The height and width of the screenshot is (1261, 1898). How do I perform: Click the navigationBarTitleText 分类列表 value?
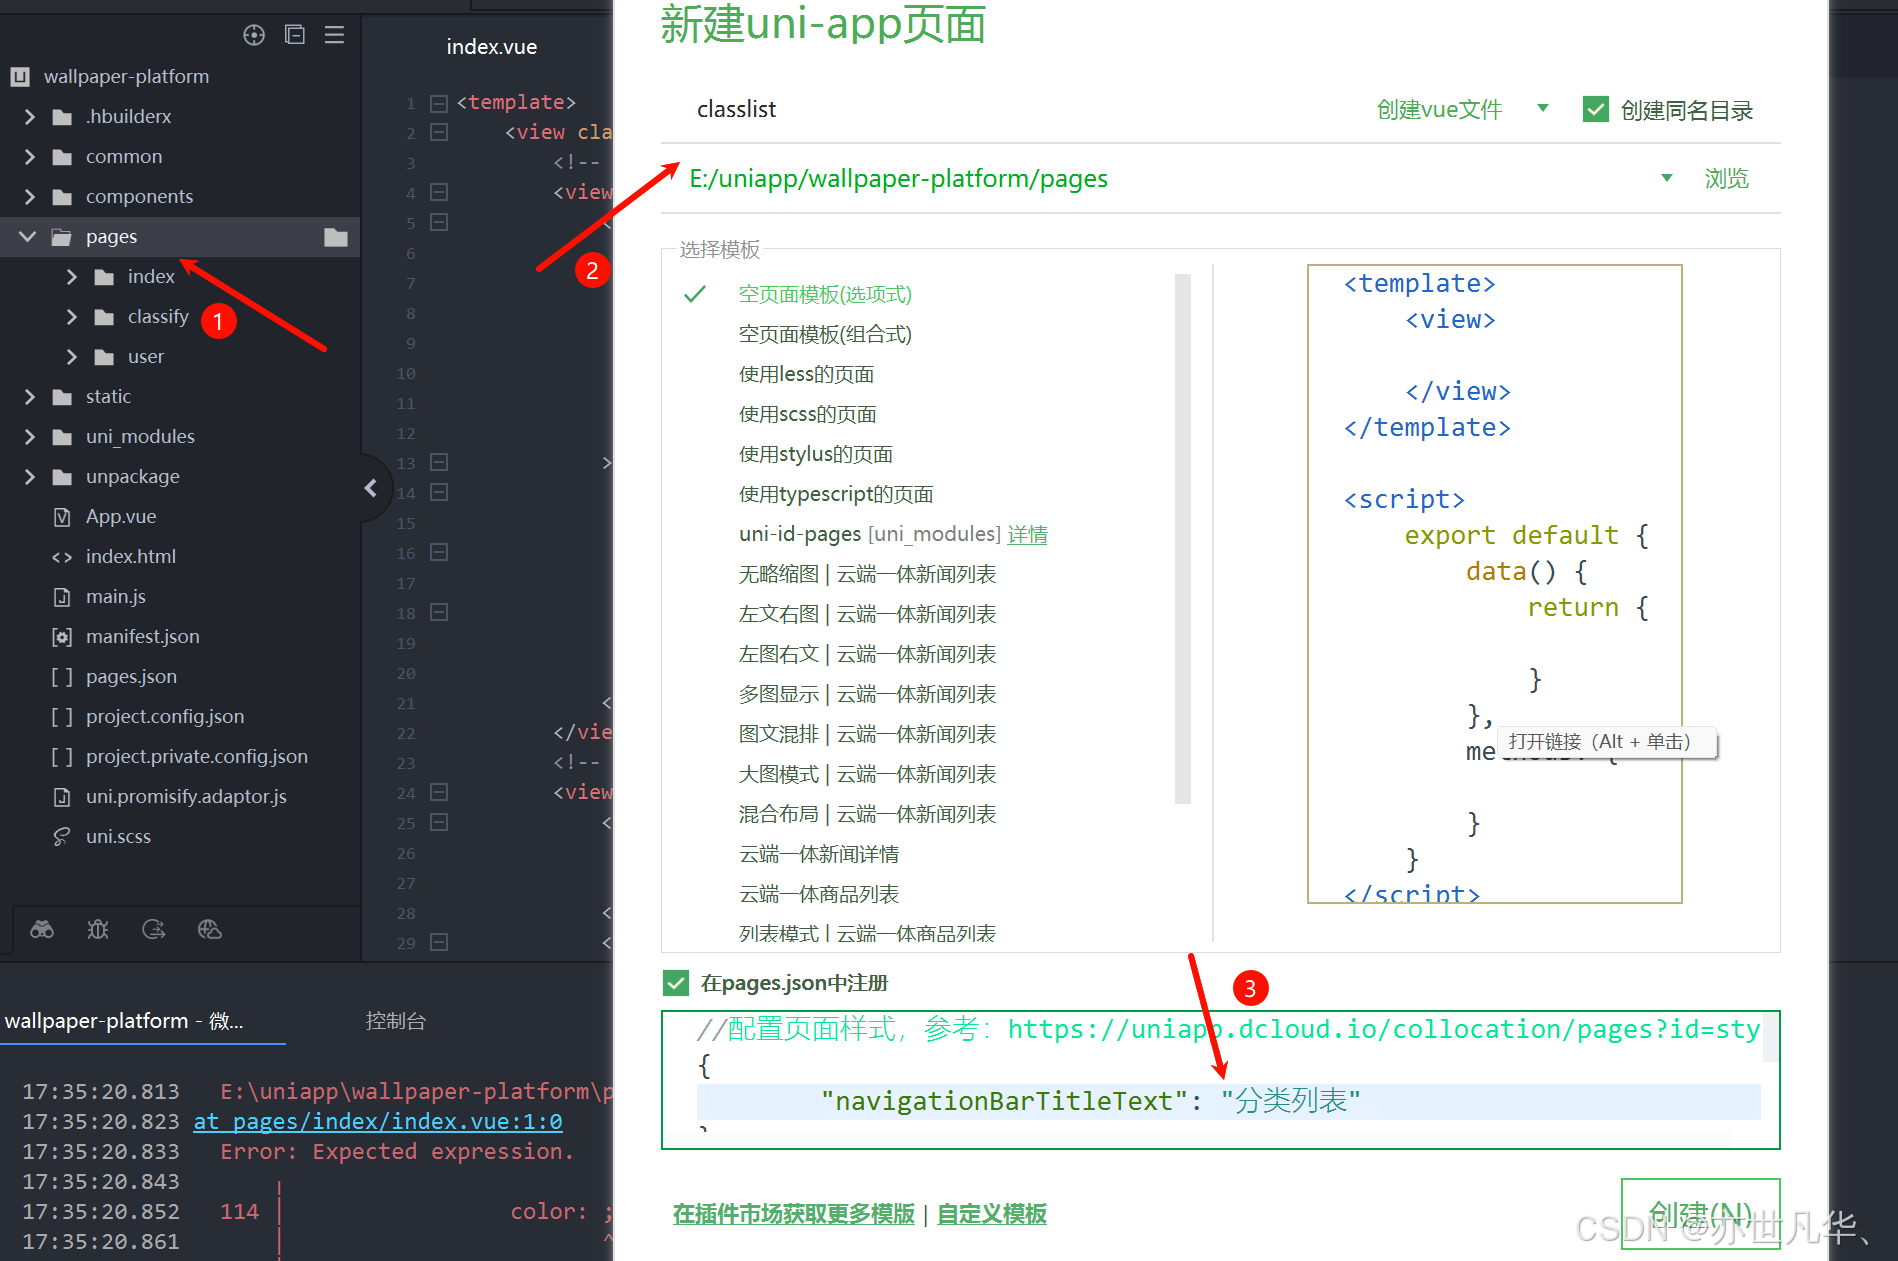click(1290, 1101)
